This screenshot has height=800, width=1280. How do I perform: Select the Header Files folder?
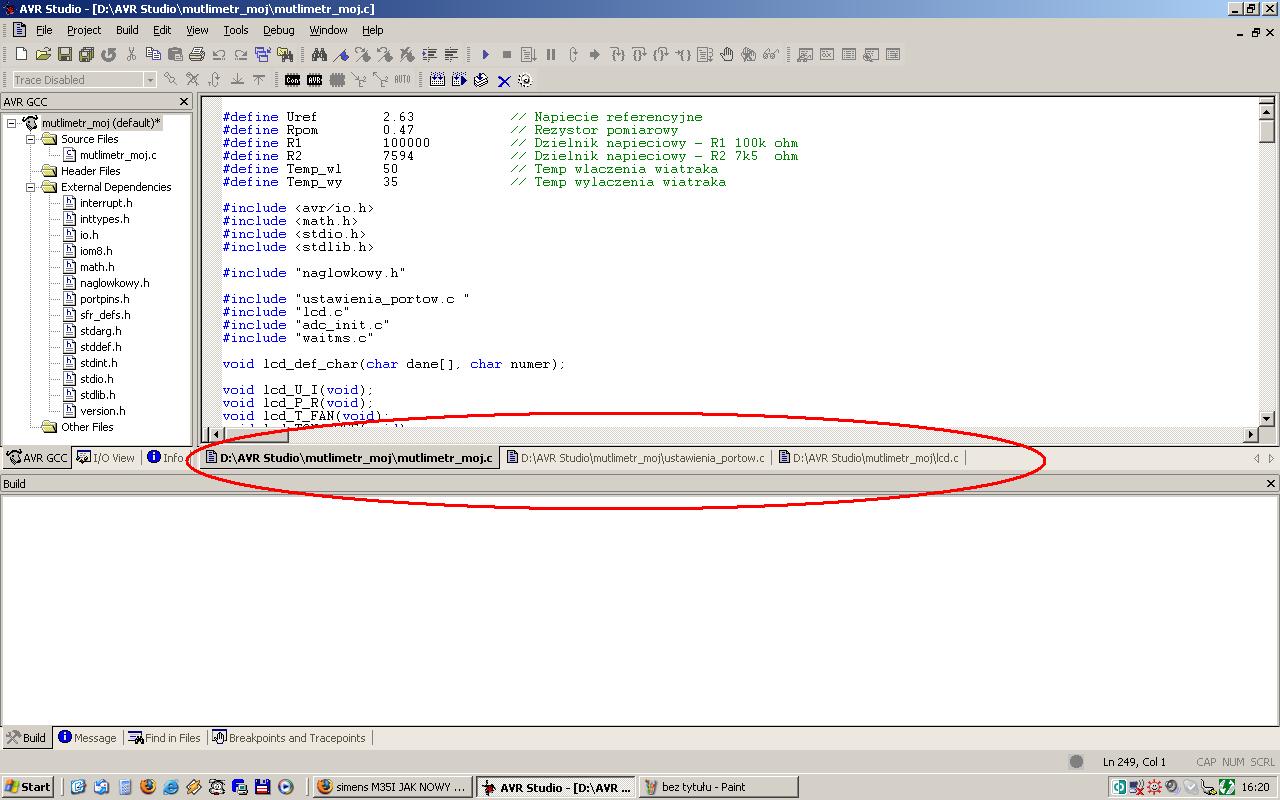[90, 171]
